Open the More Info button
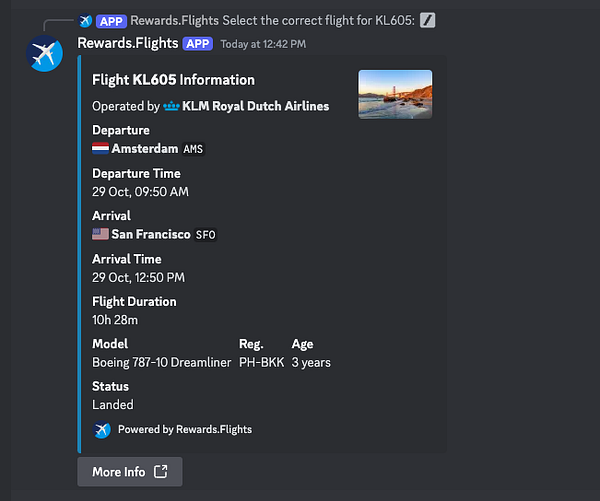 pyautogui.click(x=130, y=472)
